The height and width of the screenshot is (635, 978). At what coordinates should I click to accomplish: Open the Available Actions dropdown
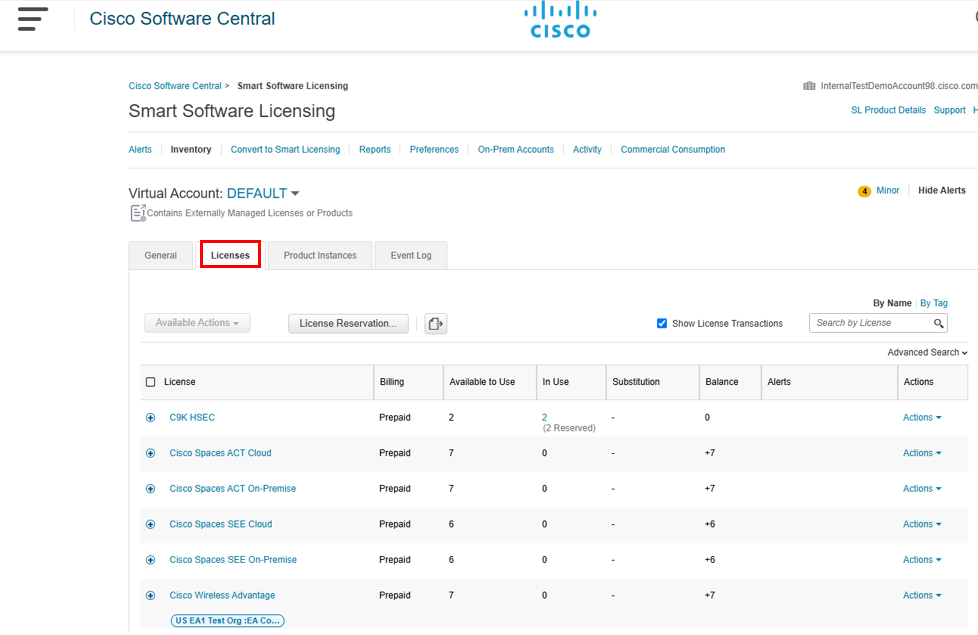pos(197,322)
